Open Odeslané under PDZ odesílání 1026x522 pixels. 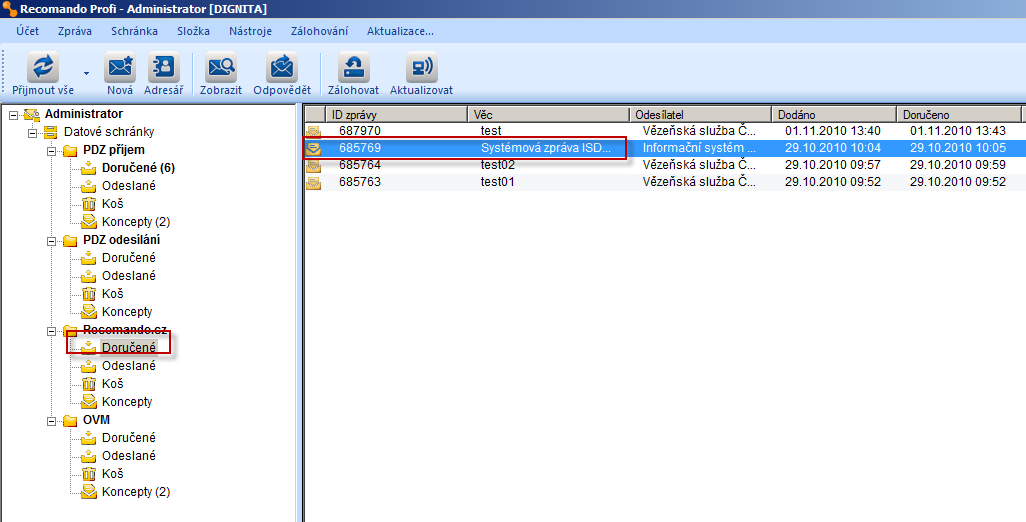pos(129,275)
